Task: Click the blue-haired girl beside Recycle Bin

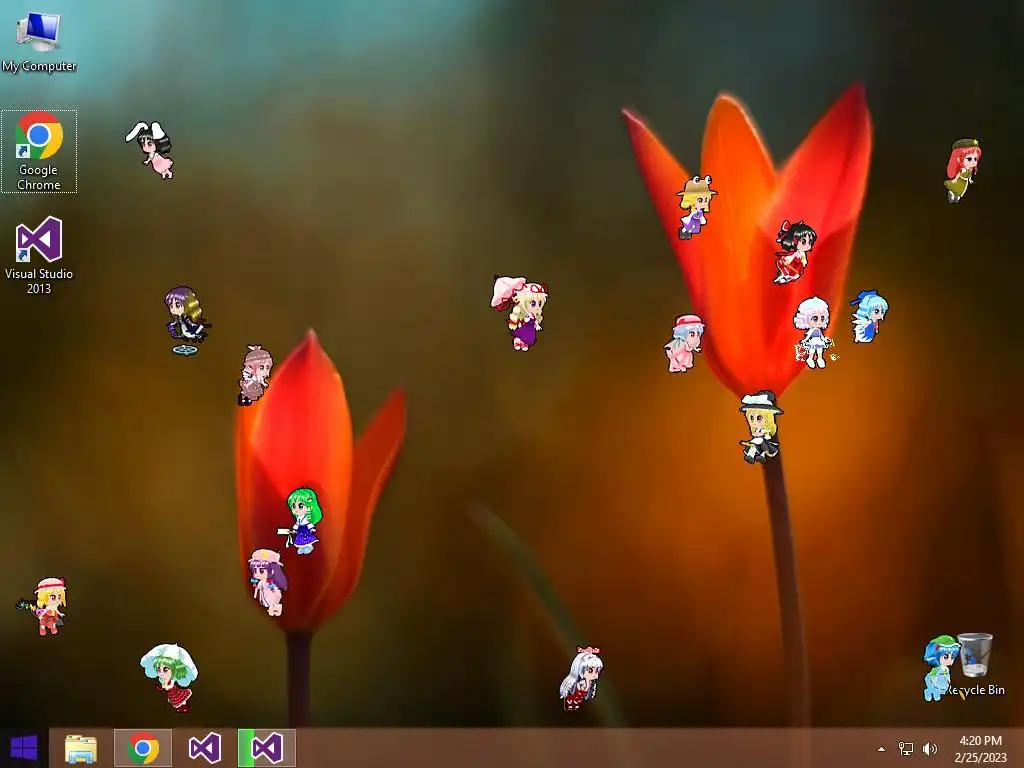Action: point(940,667)
